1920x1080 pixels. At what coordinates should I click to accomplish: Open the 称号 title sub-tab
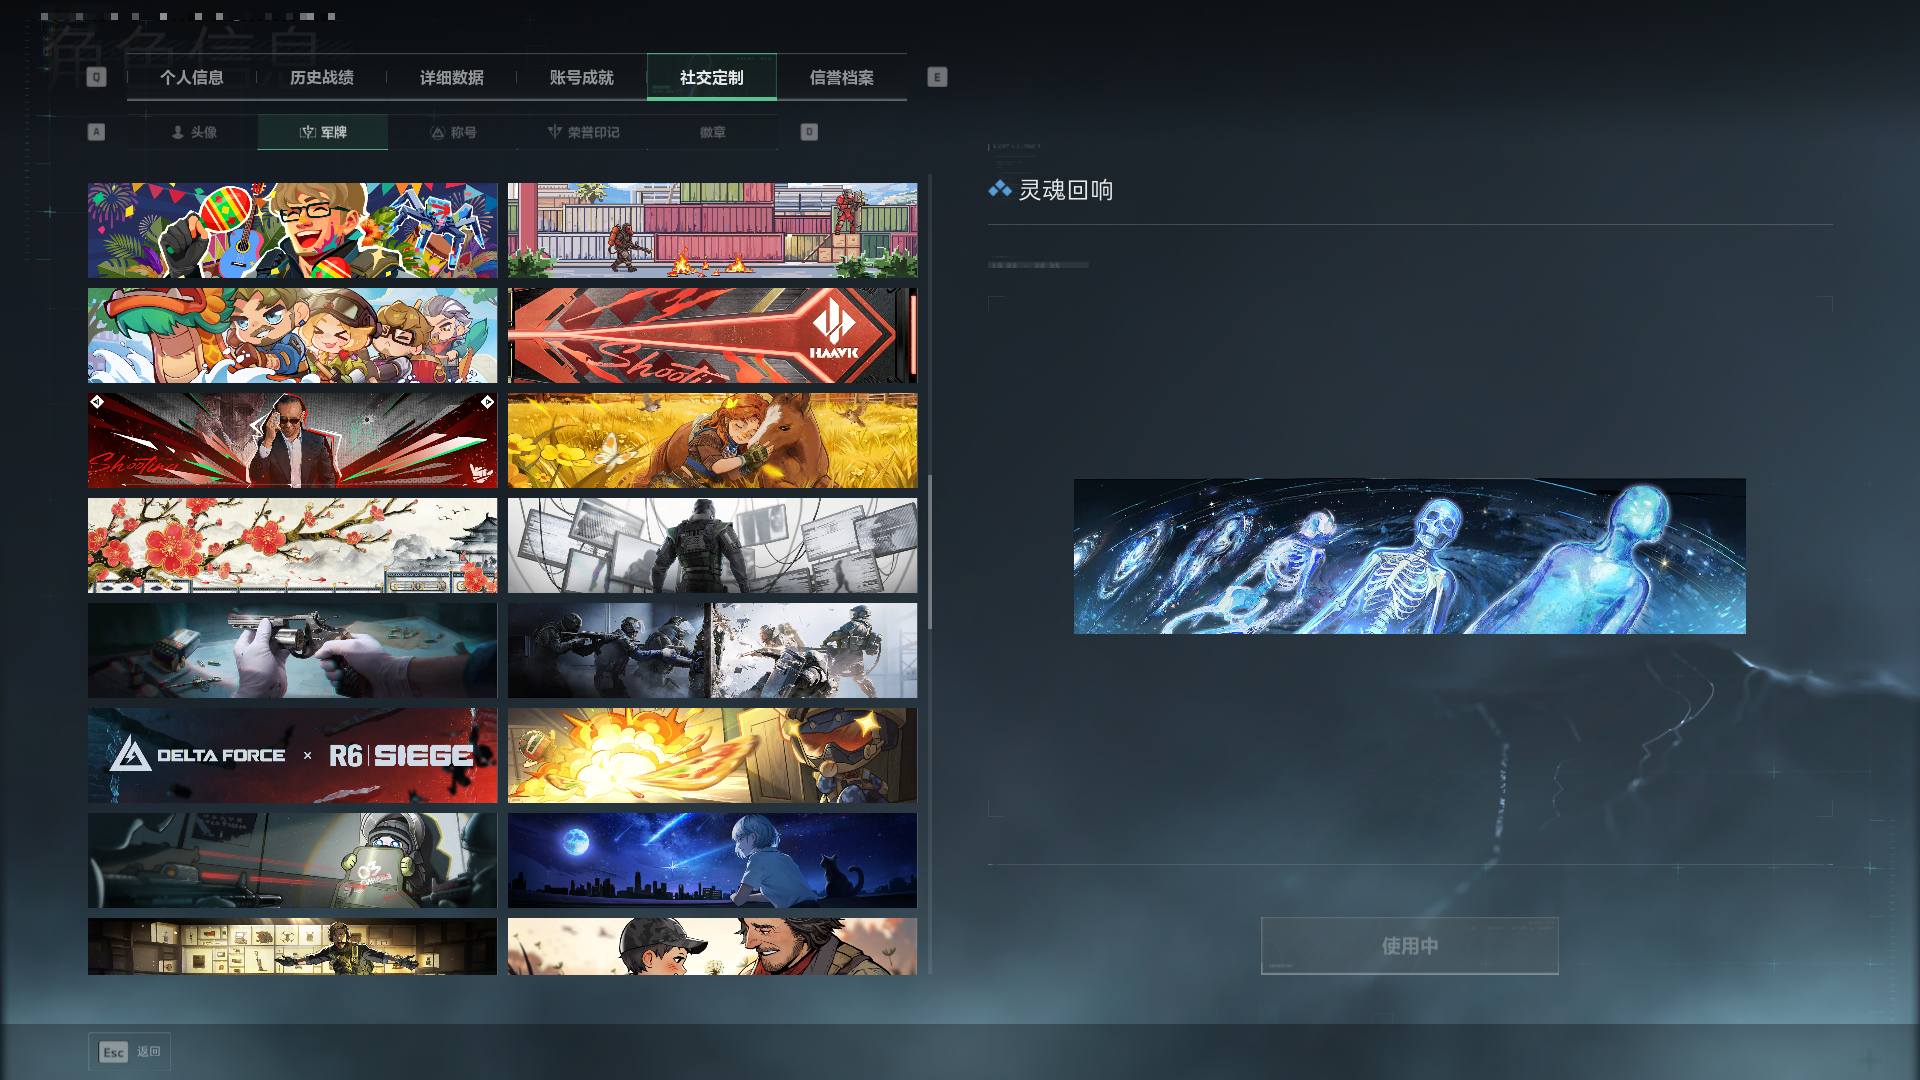[x=453, y=132]
